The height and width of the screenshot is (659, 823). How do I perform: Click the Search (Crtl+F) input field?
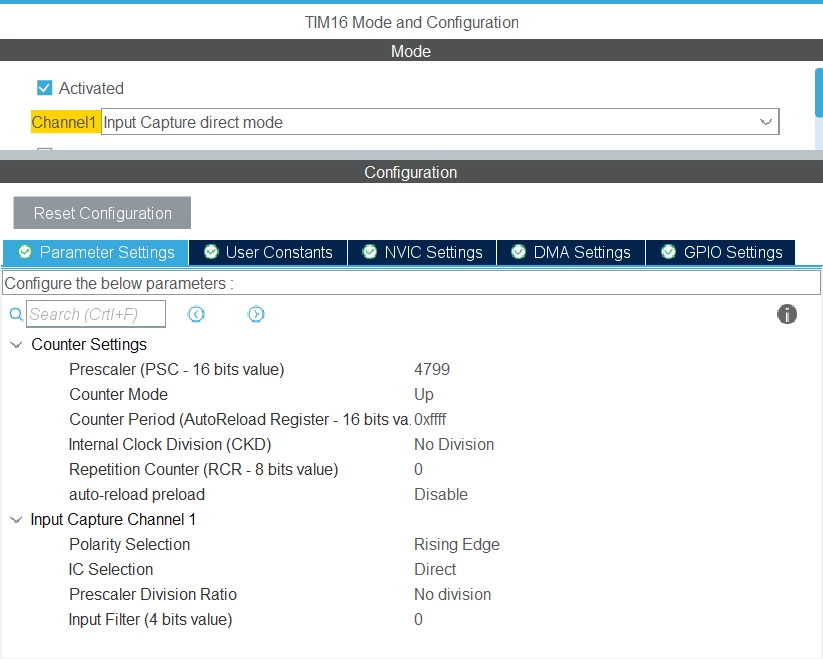coord(96,314)
